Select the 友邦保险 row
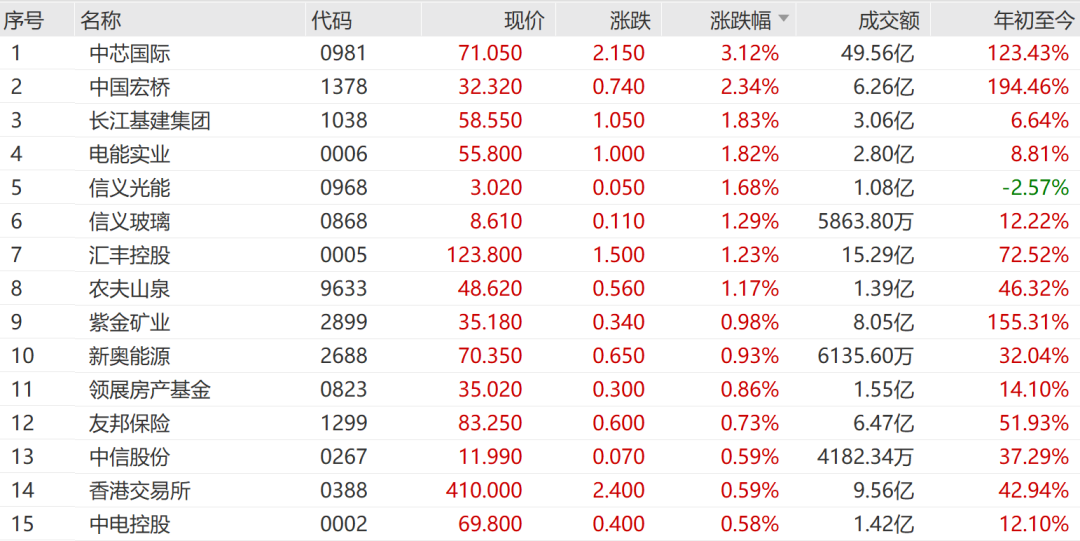The image size is (1080, 541). 130,423
